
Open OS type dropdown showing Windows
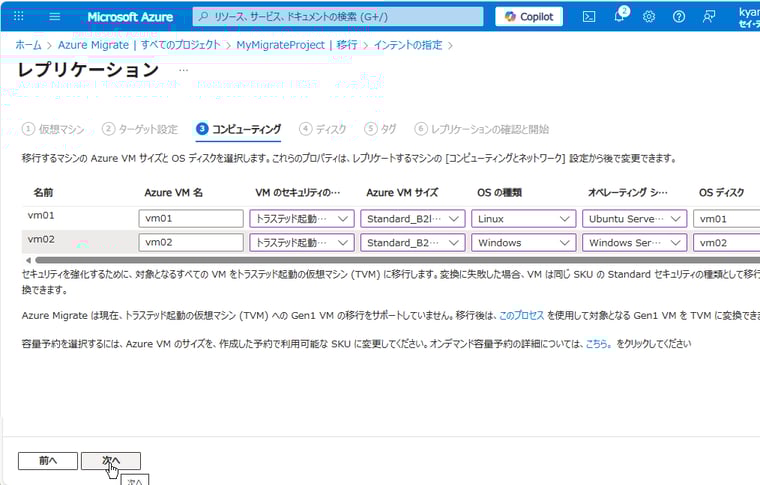click(x=524, y=242)
